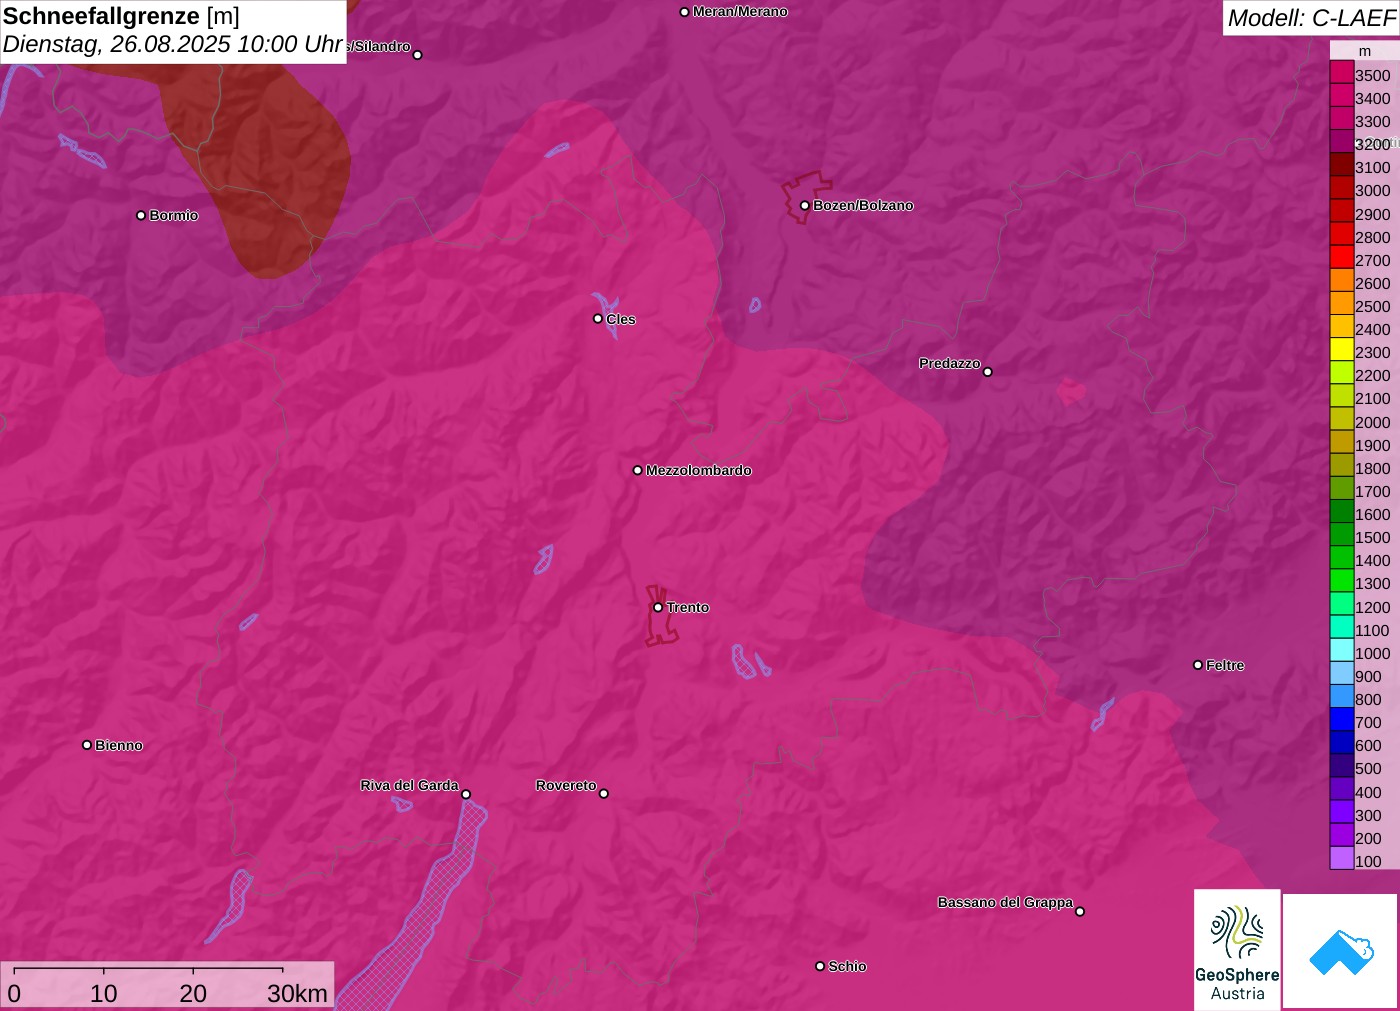
Task: Select the Mezzolombardo town marker
Action: (638, 470)
